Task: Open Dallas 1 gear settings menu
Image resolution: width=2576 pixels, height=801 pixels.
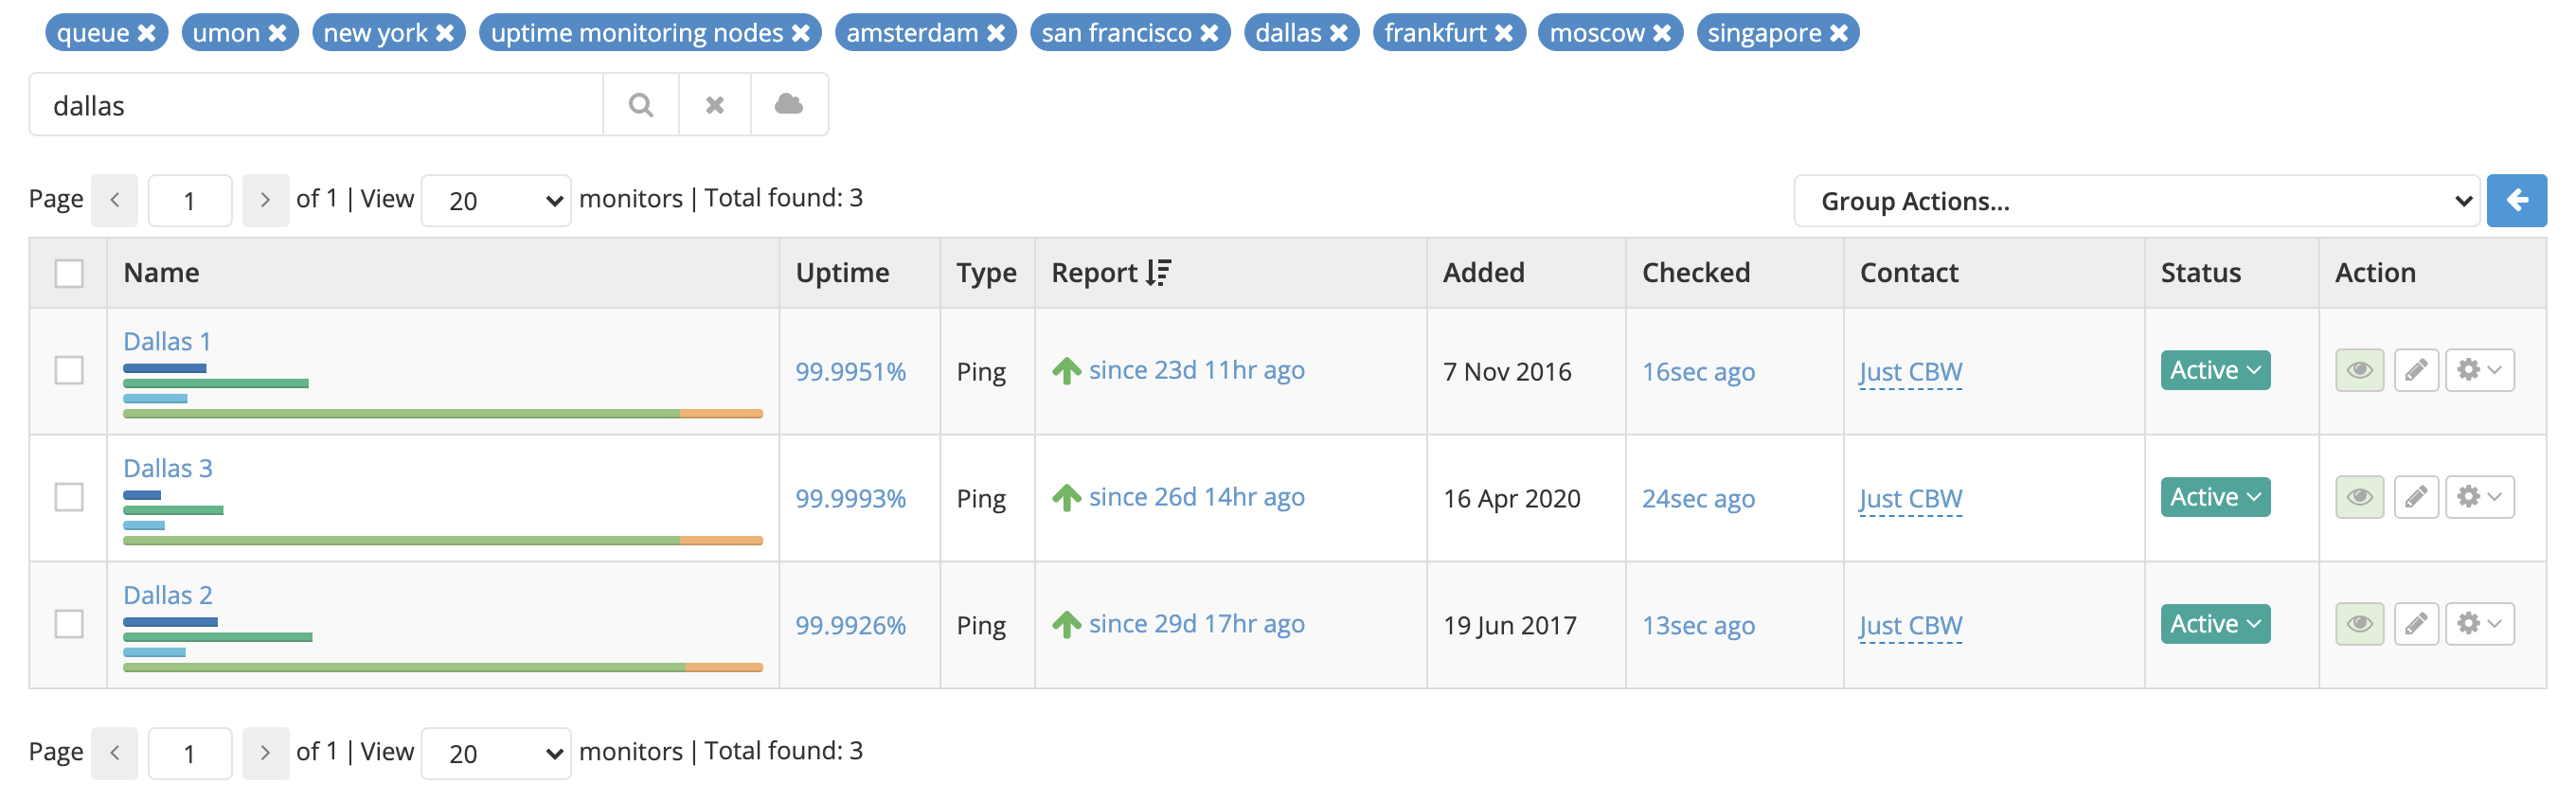Action: 2479,370
